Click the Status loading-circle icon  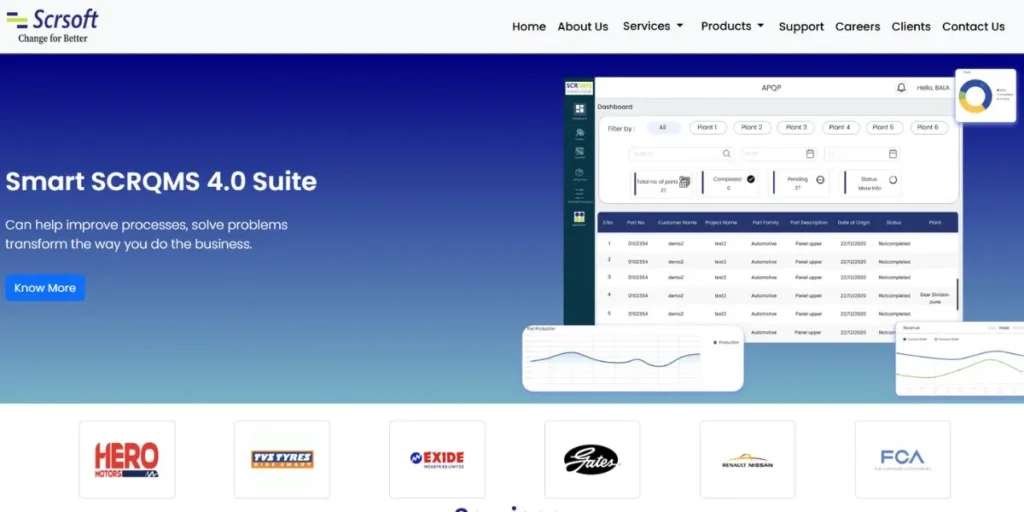[893, 180]
